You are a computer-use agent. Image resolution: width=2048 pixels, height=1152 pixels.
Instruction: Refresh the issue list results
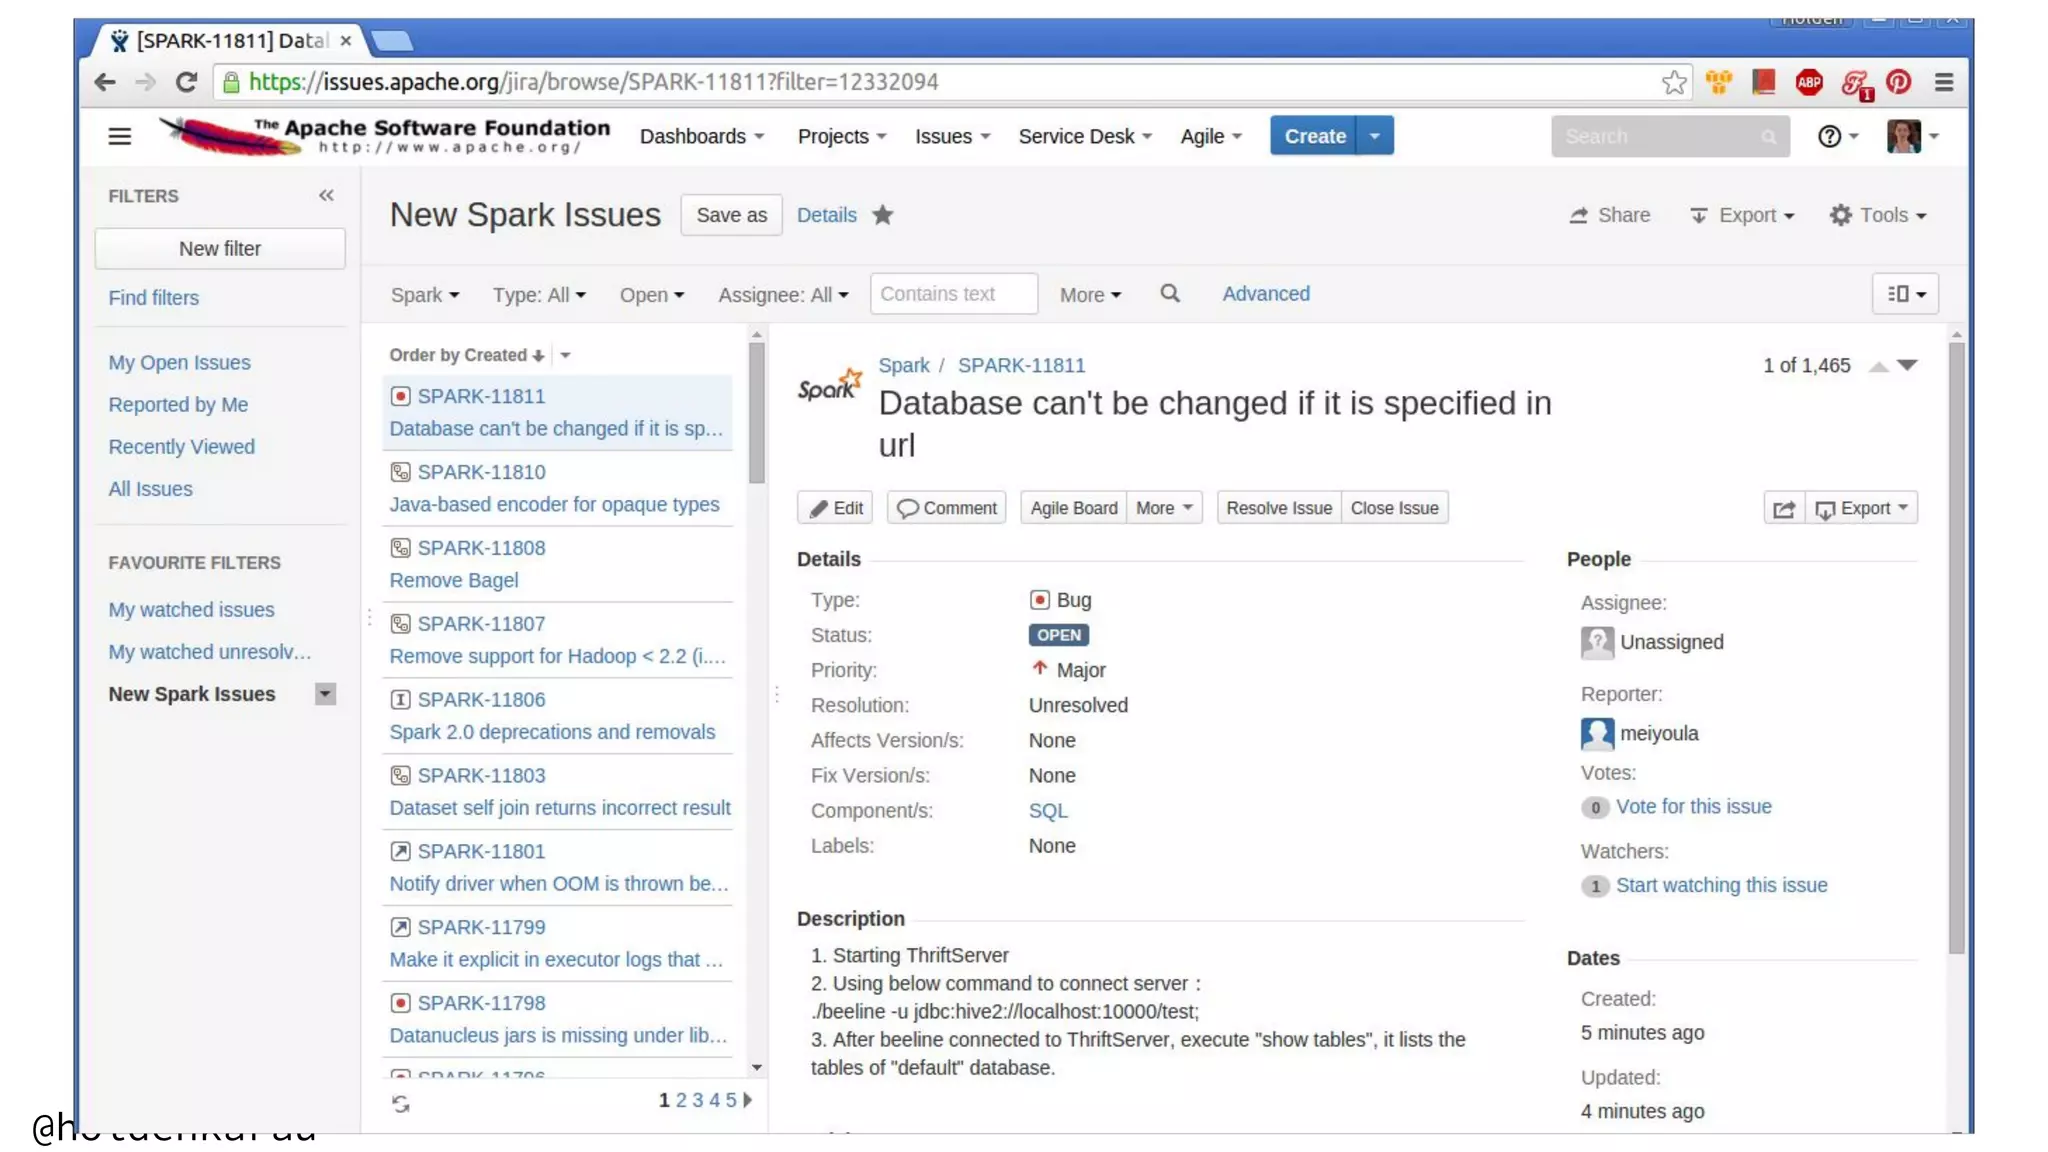click(401, 1103)
